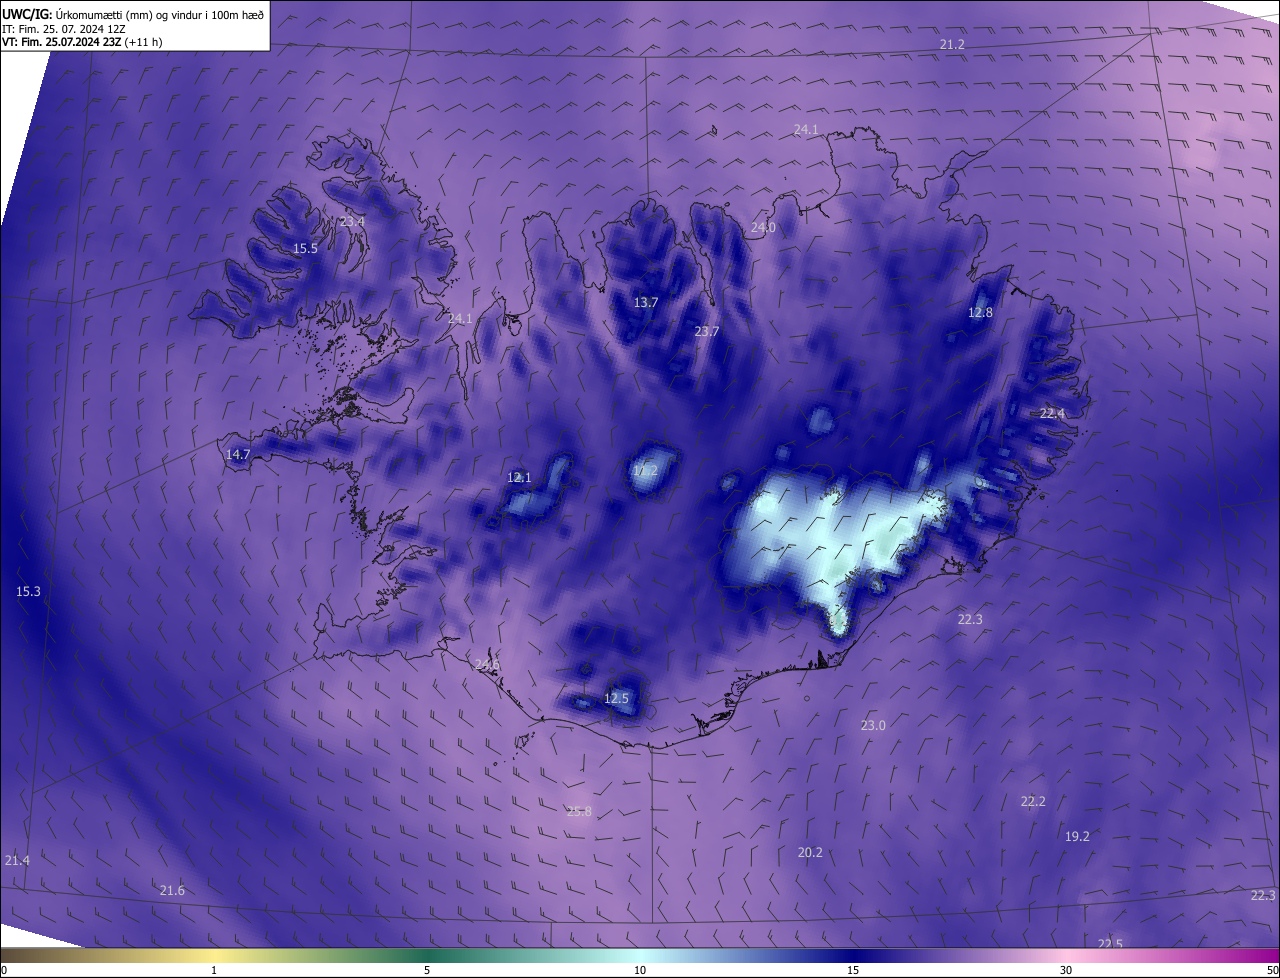1280x978 pixels.
Task: Click the 'VT: Fim. 25.07.2024 23Z (+11 h)' line
Action: pos(84,42)
